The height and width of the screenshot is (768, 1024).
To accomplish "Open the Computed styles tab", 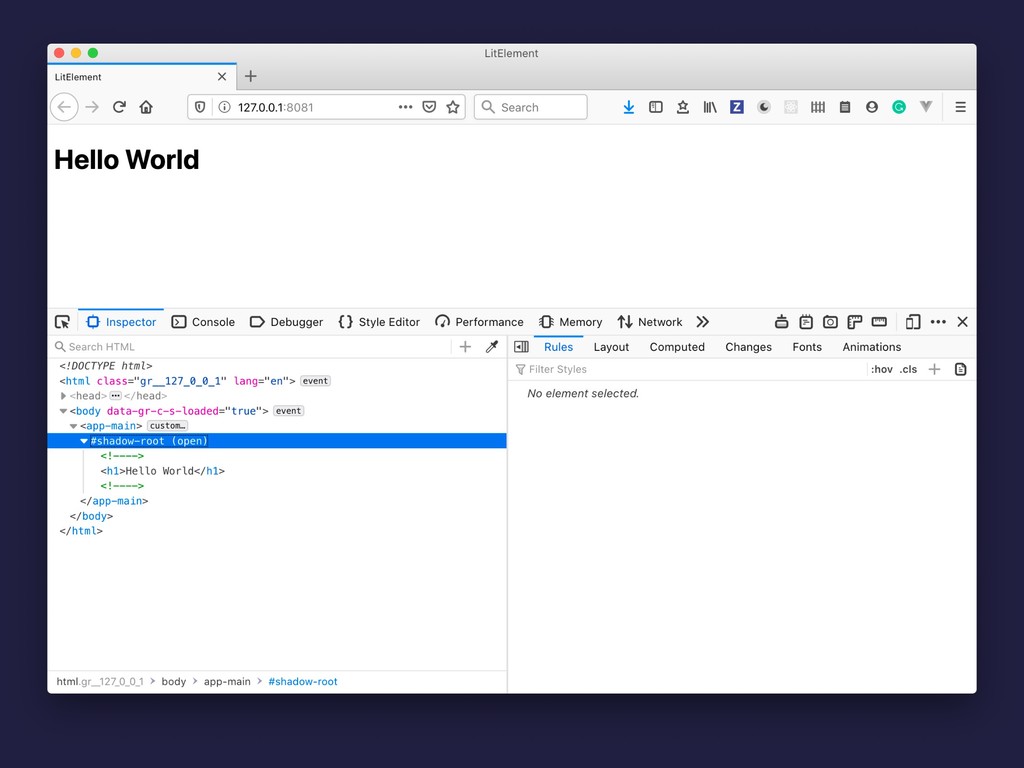I will [x=677, y=347].
